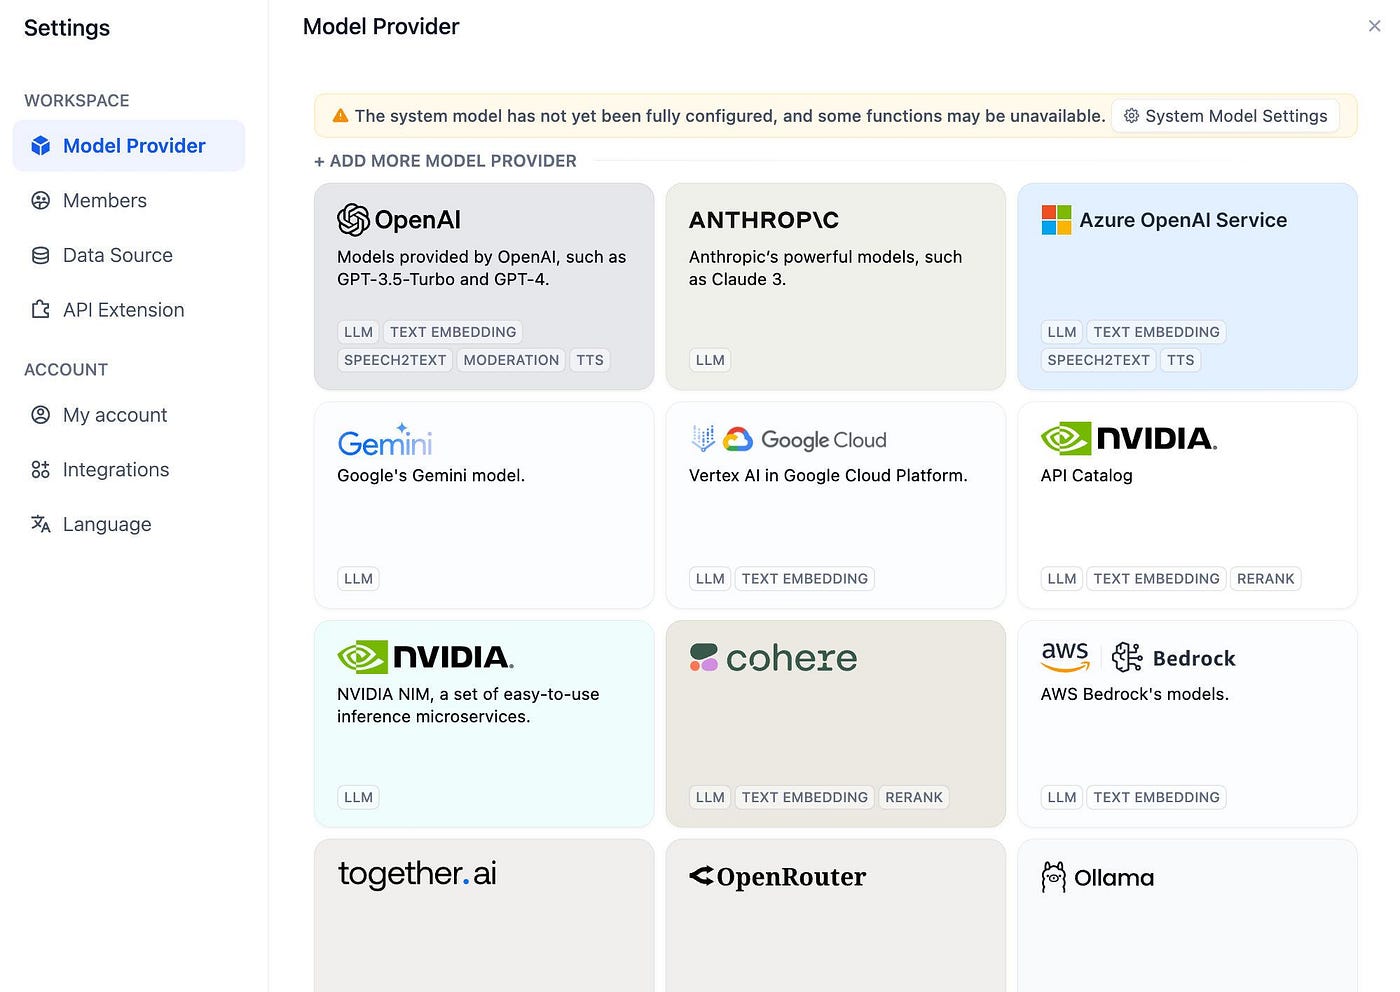Select the Members icon in the sidebar
Viewport: 1400px width, 992px height.
pyautogui.click(x=40, y=200)
